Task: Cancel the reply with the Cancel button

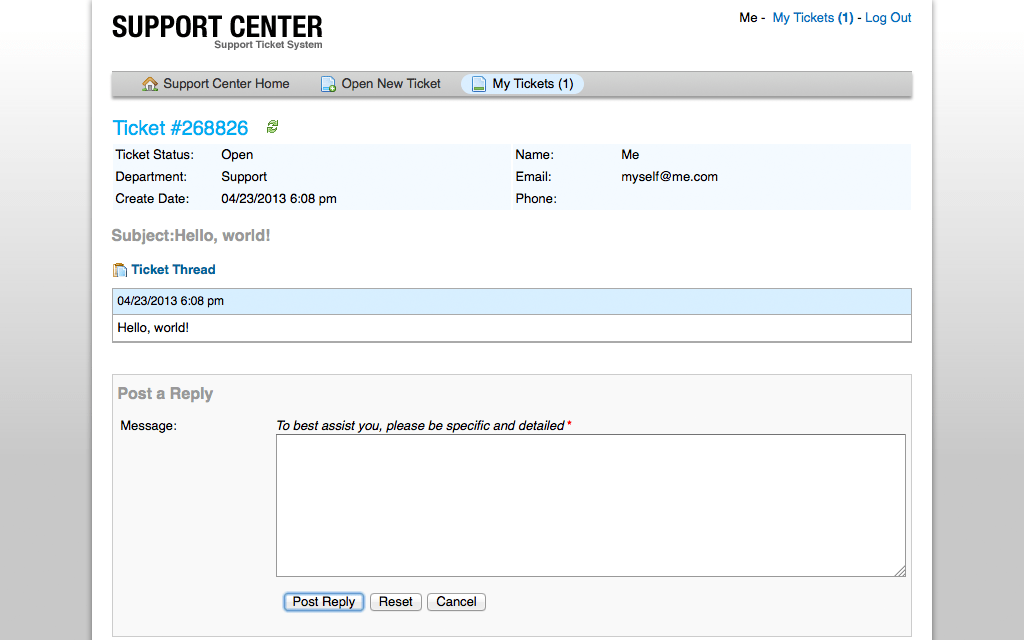Action: (x=456, y=602)
